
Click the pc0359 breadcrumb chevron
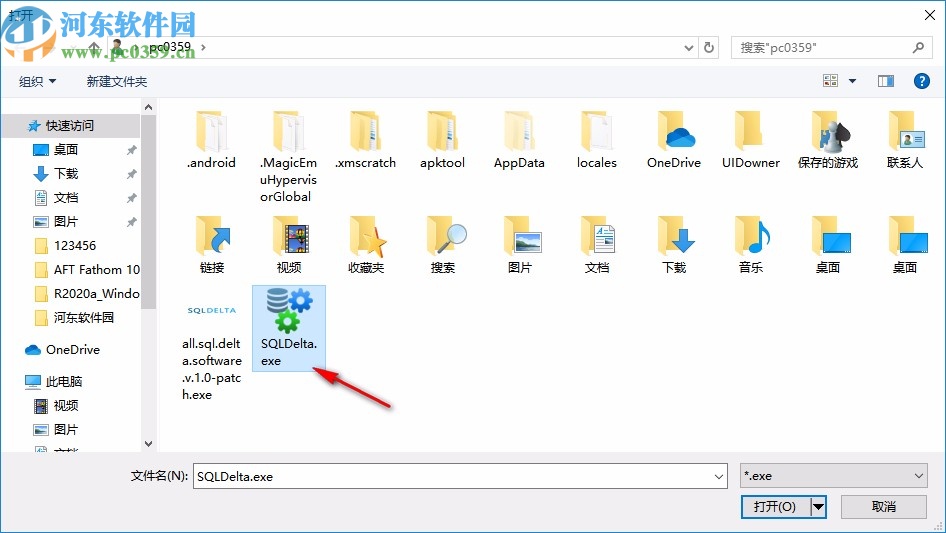click(203, 47)
